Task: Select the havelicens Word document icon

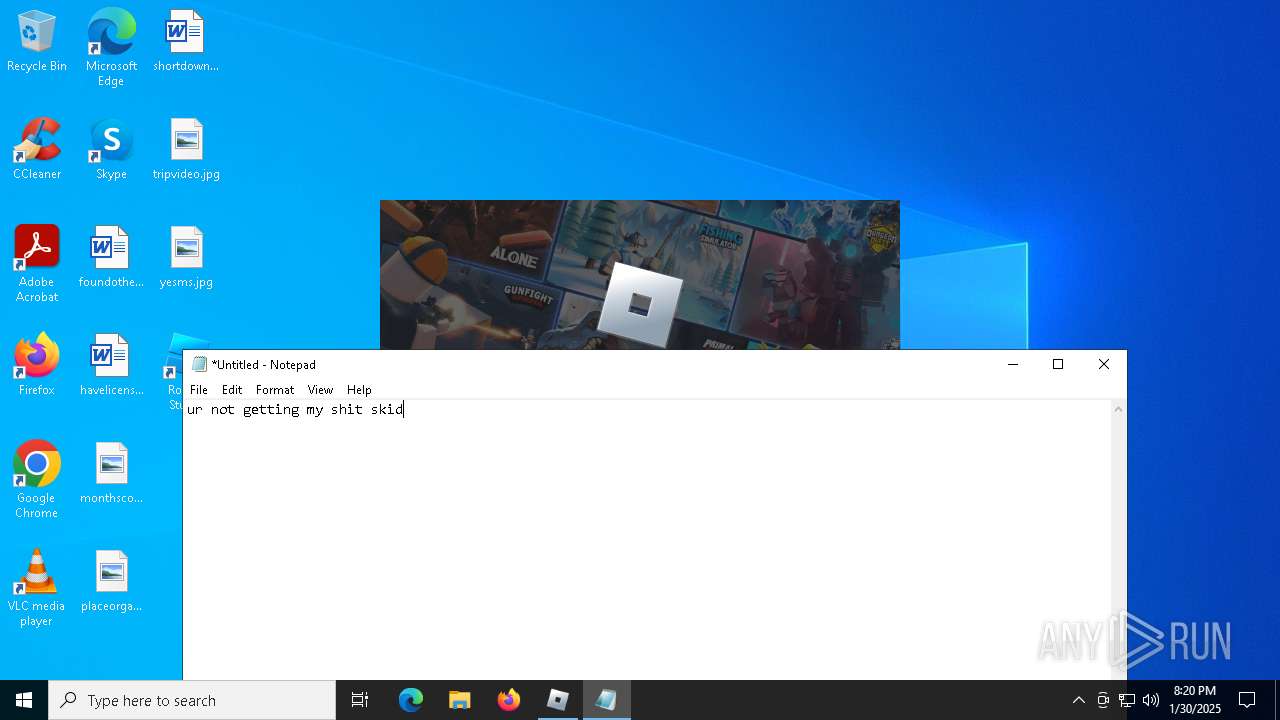Action: (111, 366)
